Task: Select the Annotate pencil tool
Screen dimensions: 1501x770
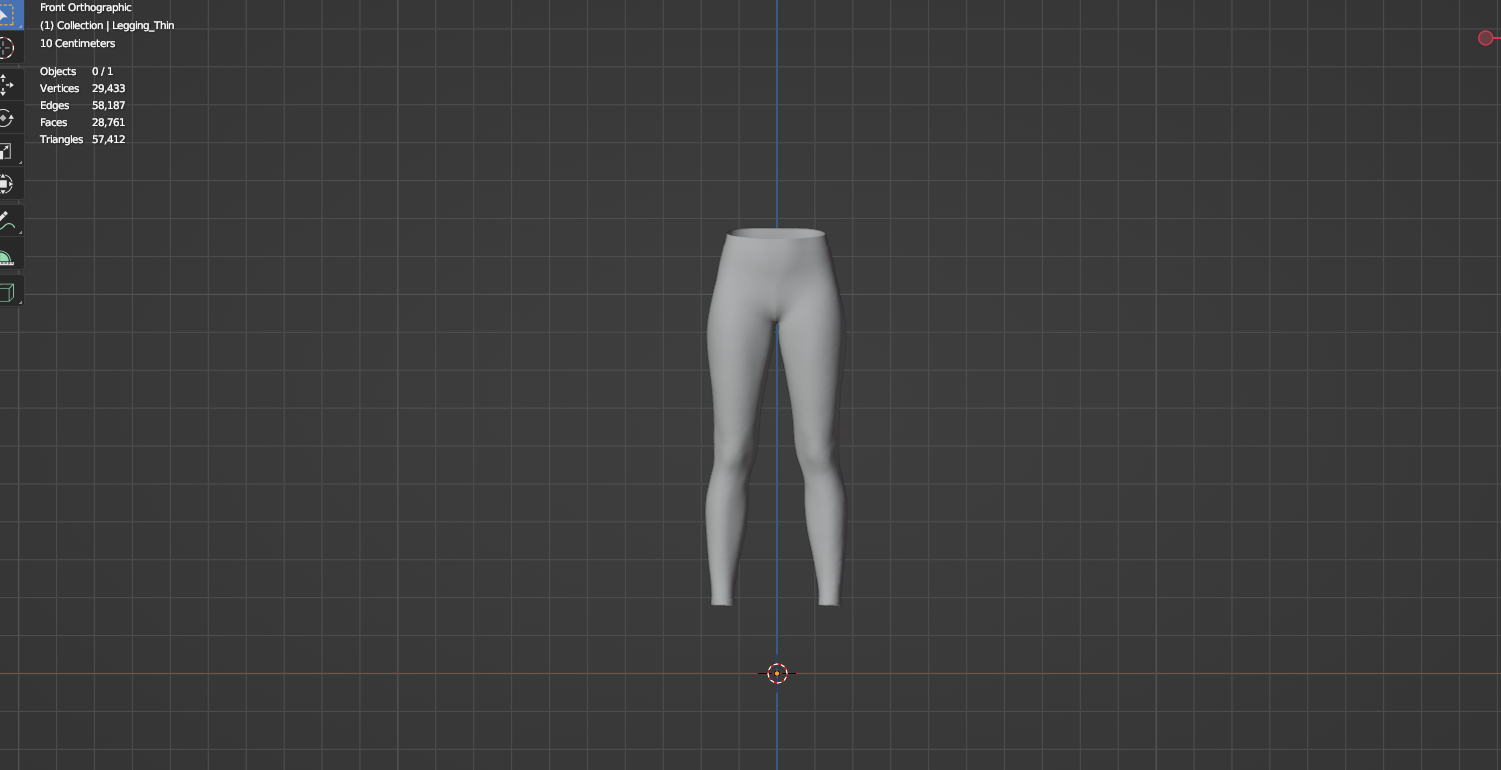Action: pos(8,221)
